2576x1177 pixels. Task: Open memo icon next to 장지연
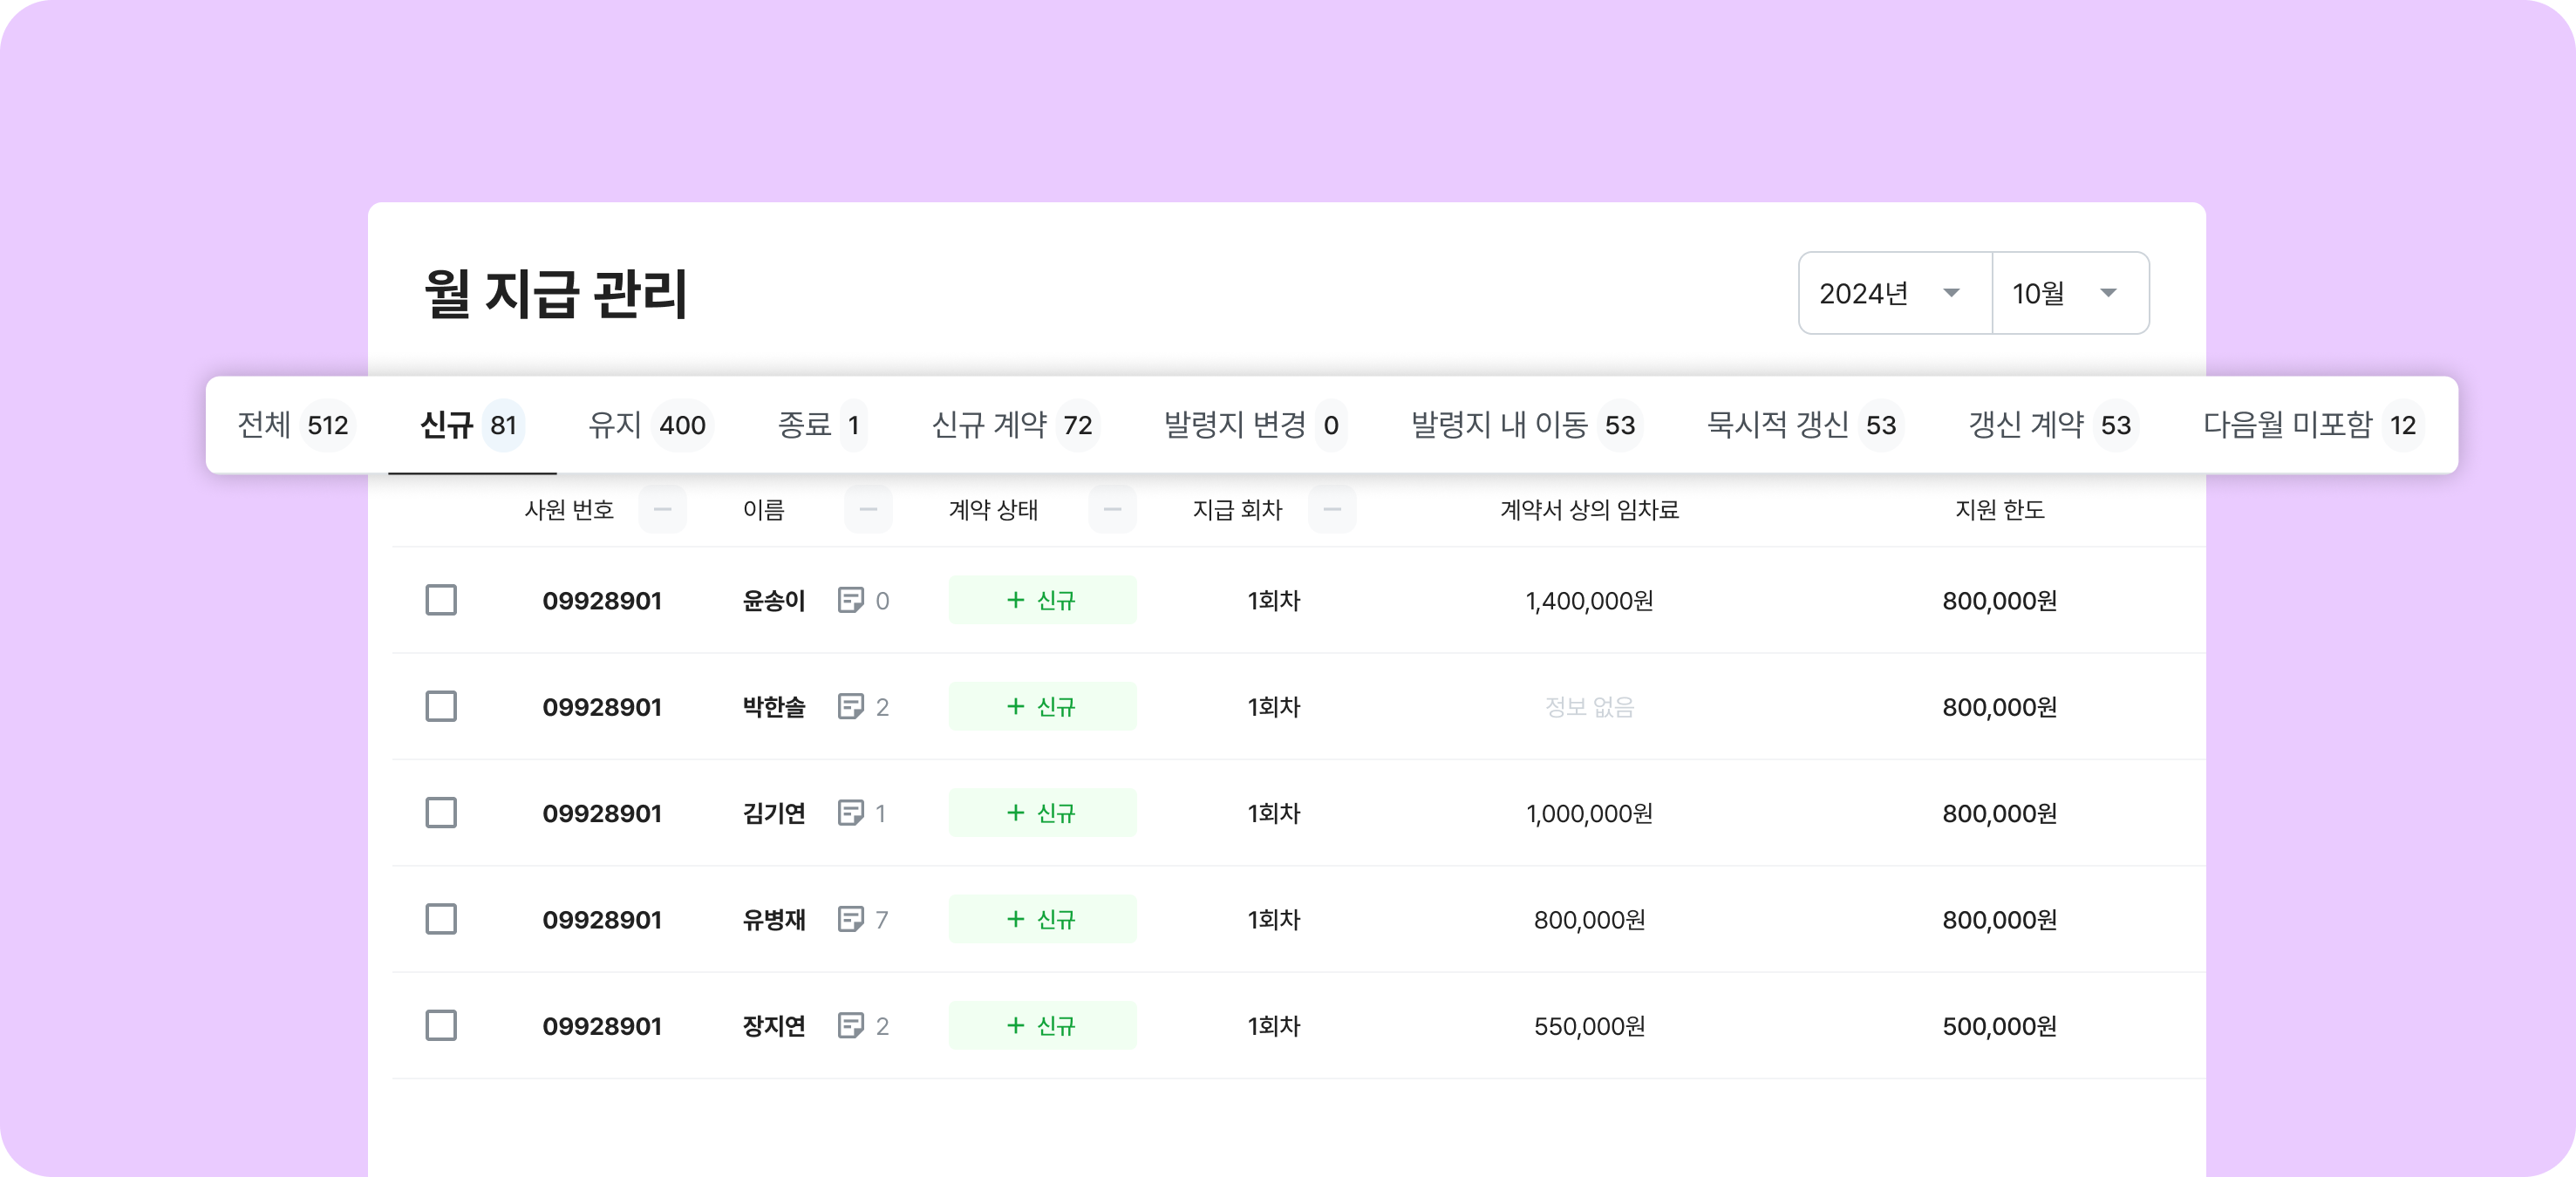850,1026
